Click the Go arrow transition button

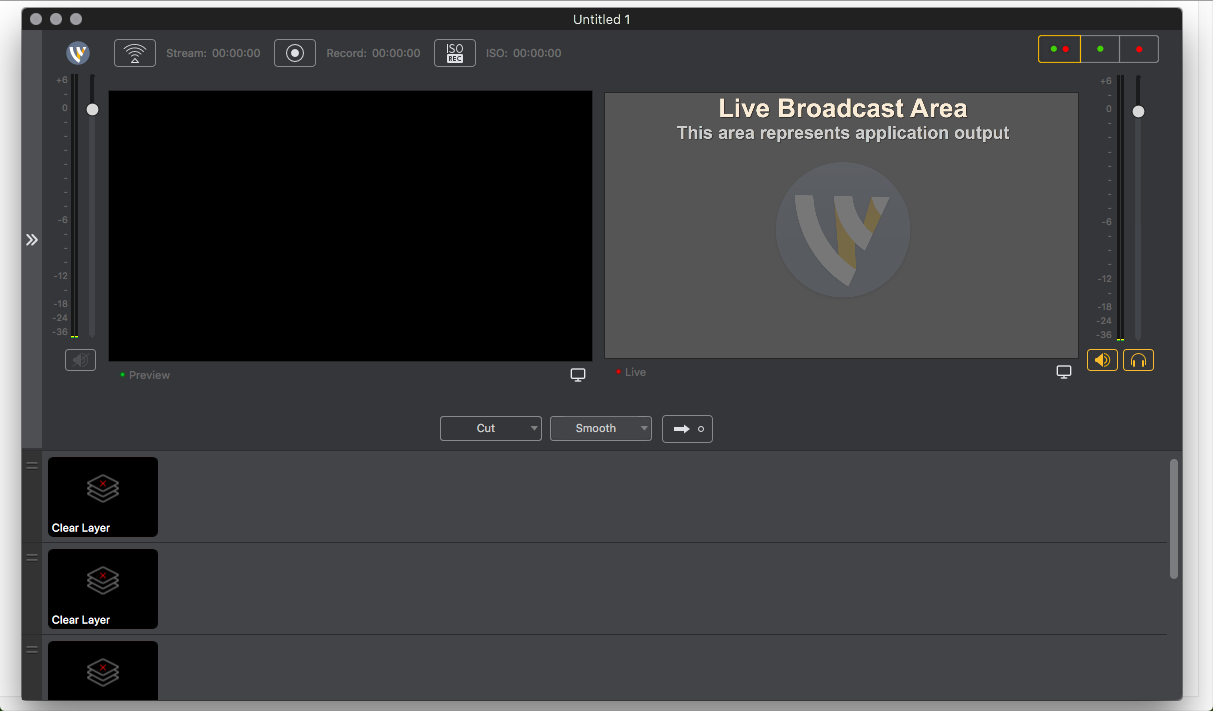point(687,429)
